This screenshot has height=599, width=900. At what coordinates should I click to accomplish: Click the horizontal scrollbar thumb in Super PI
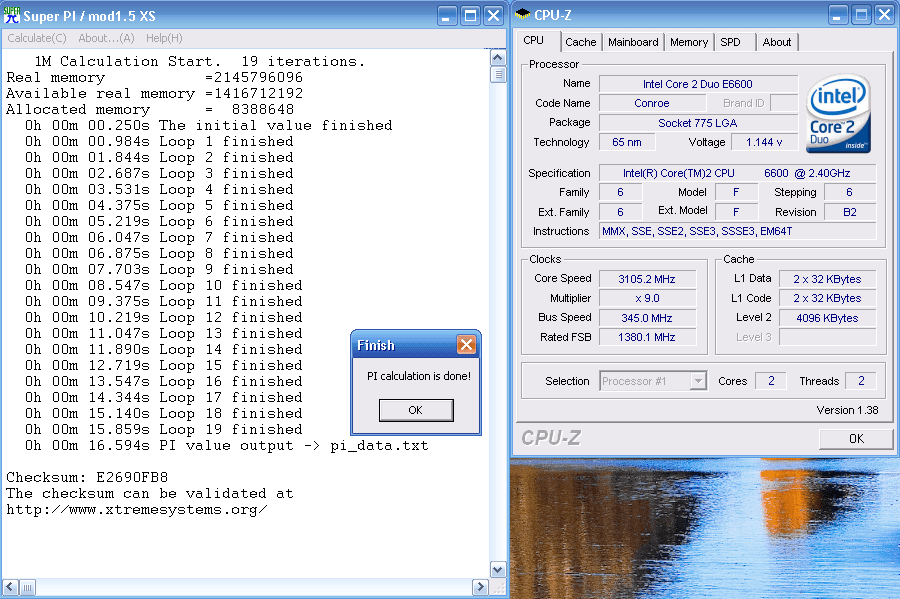[x=28, y=587]
